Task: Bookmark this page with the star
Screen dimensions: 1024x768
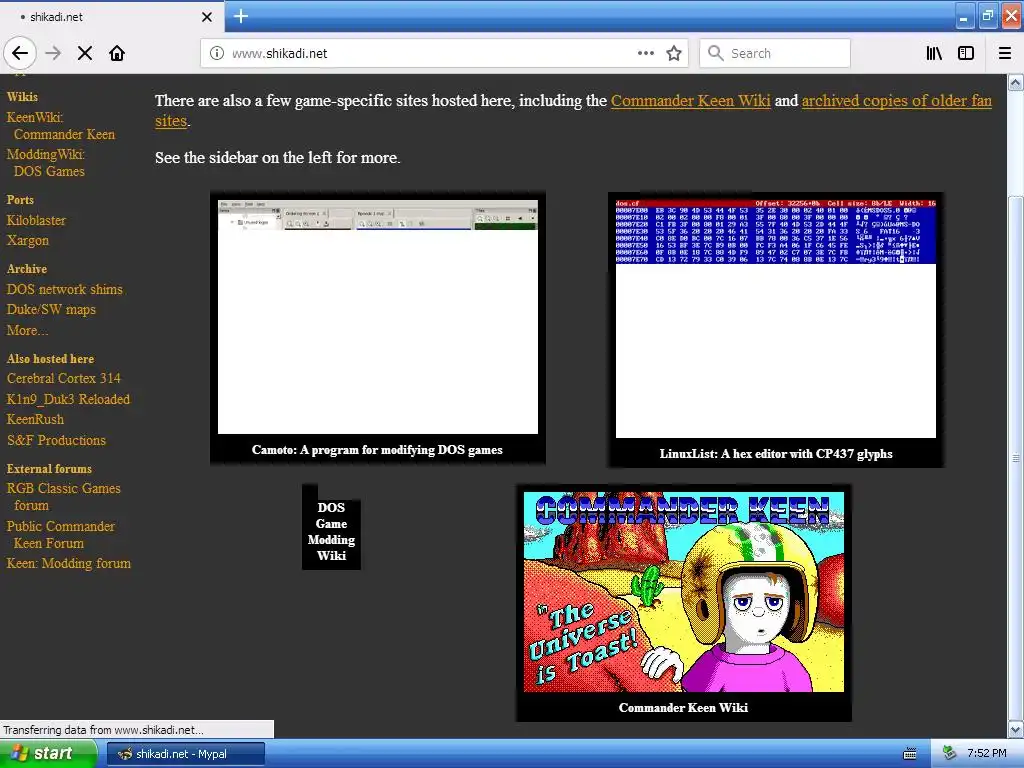Action: [674, 53]
